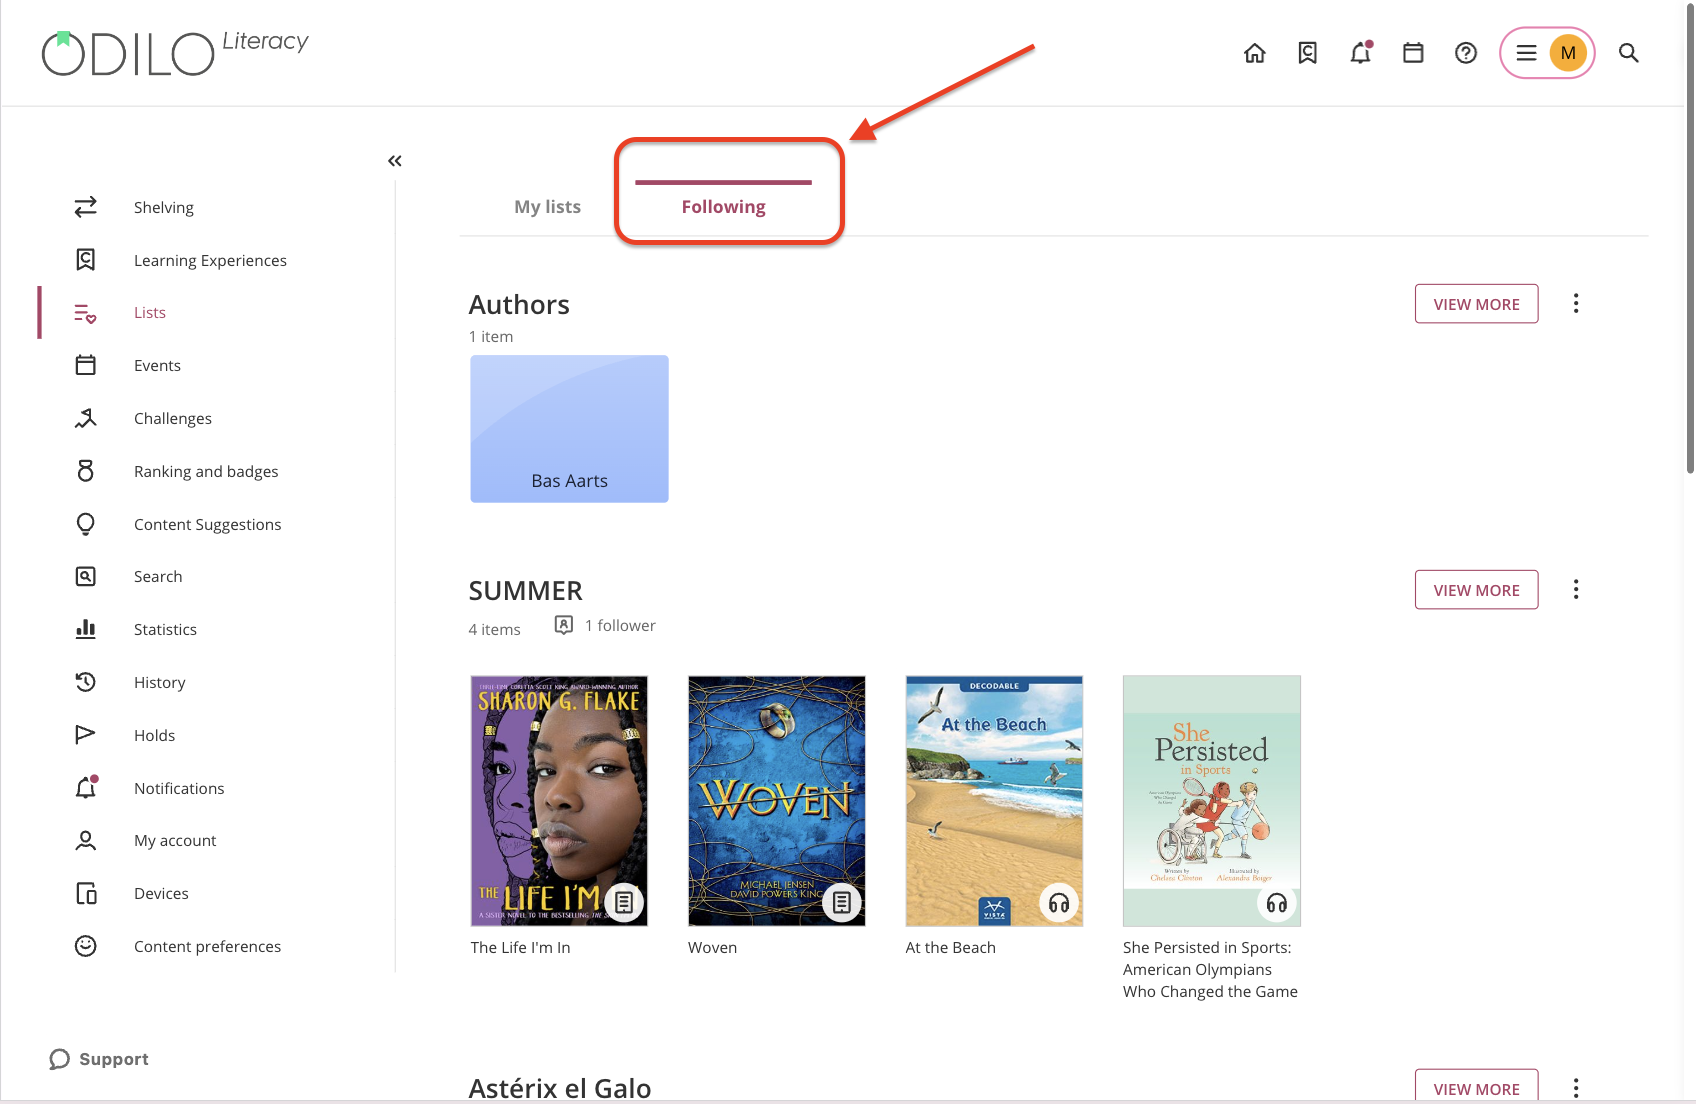Click the orange M profile avatar
The height and width of the screenshot is (1104, 1696).
tap(1568, 53)
